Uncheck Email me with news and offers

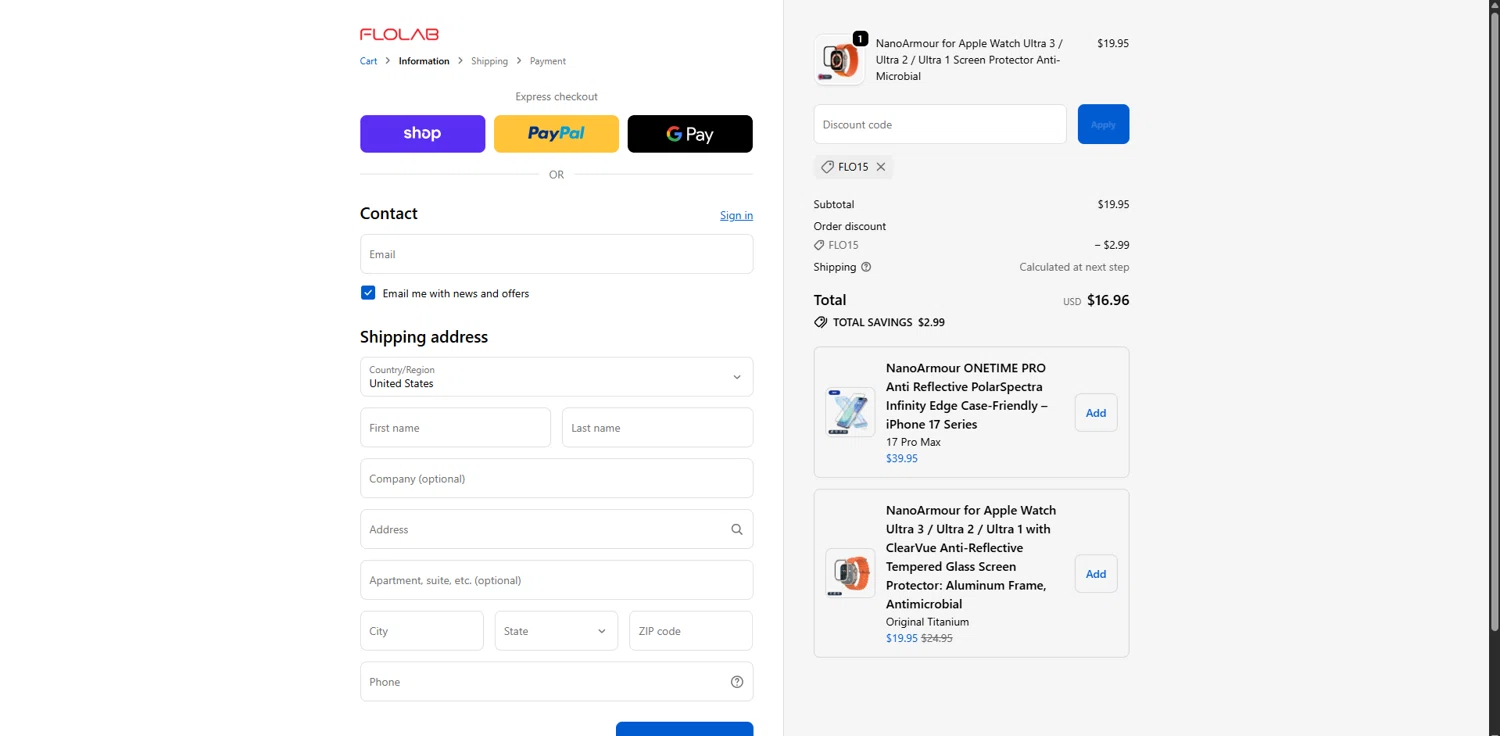368,293
